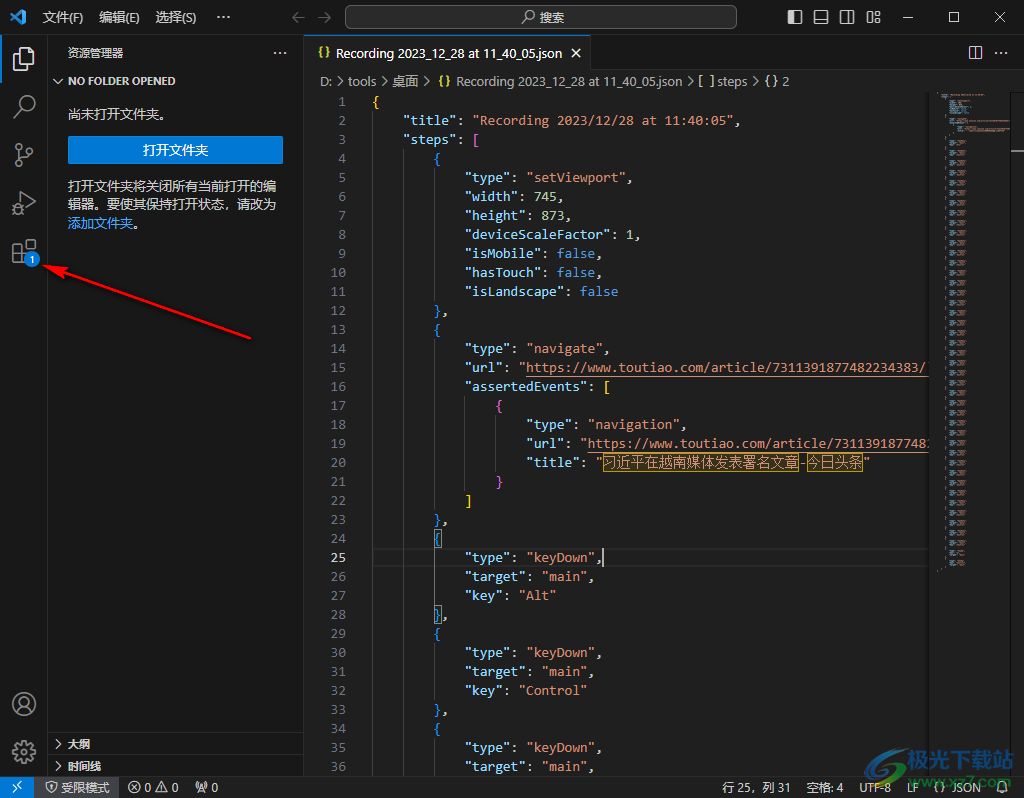The height and width of the screenshot is (798, 1024).
Task: Open the 文件(F) menu
Action: pyautogui.click(x=63, y=17)
